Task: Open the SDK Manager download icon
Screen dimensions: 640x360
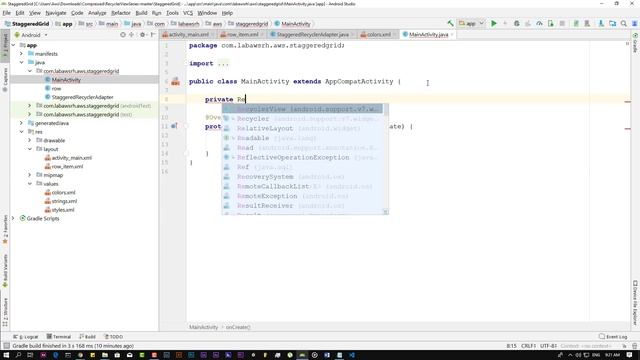Action: tap(601, 24)
